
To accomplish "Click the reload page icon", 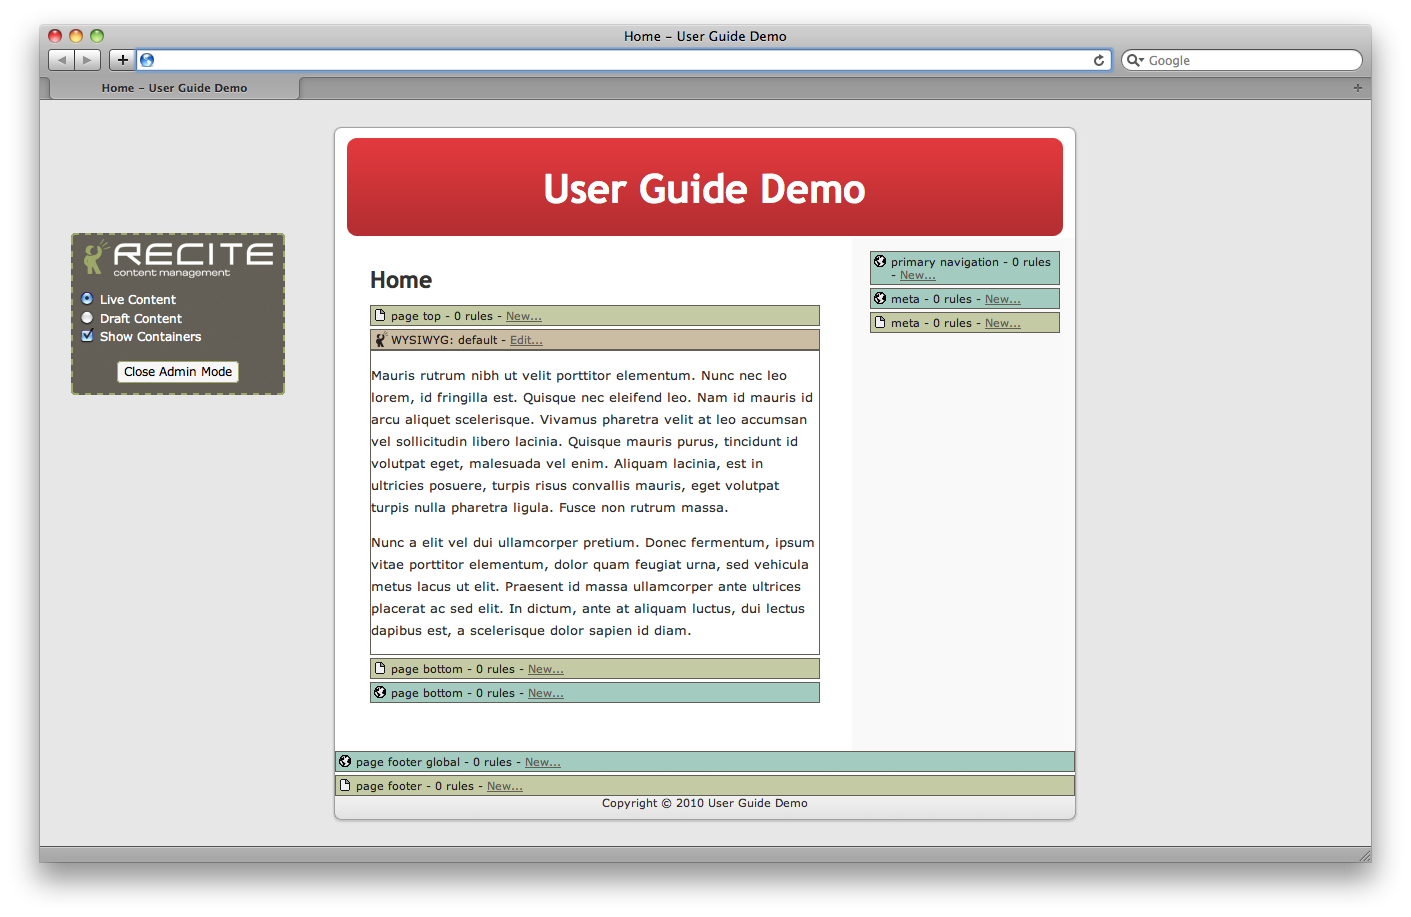I will 1099,60.
